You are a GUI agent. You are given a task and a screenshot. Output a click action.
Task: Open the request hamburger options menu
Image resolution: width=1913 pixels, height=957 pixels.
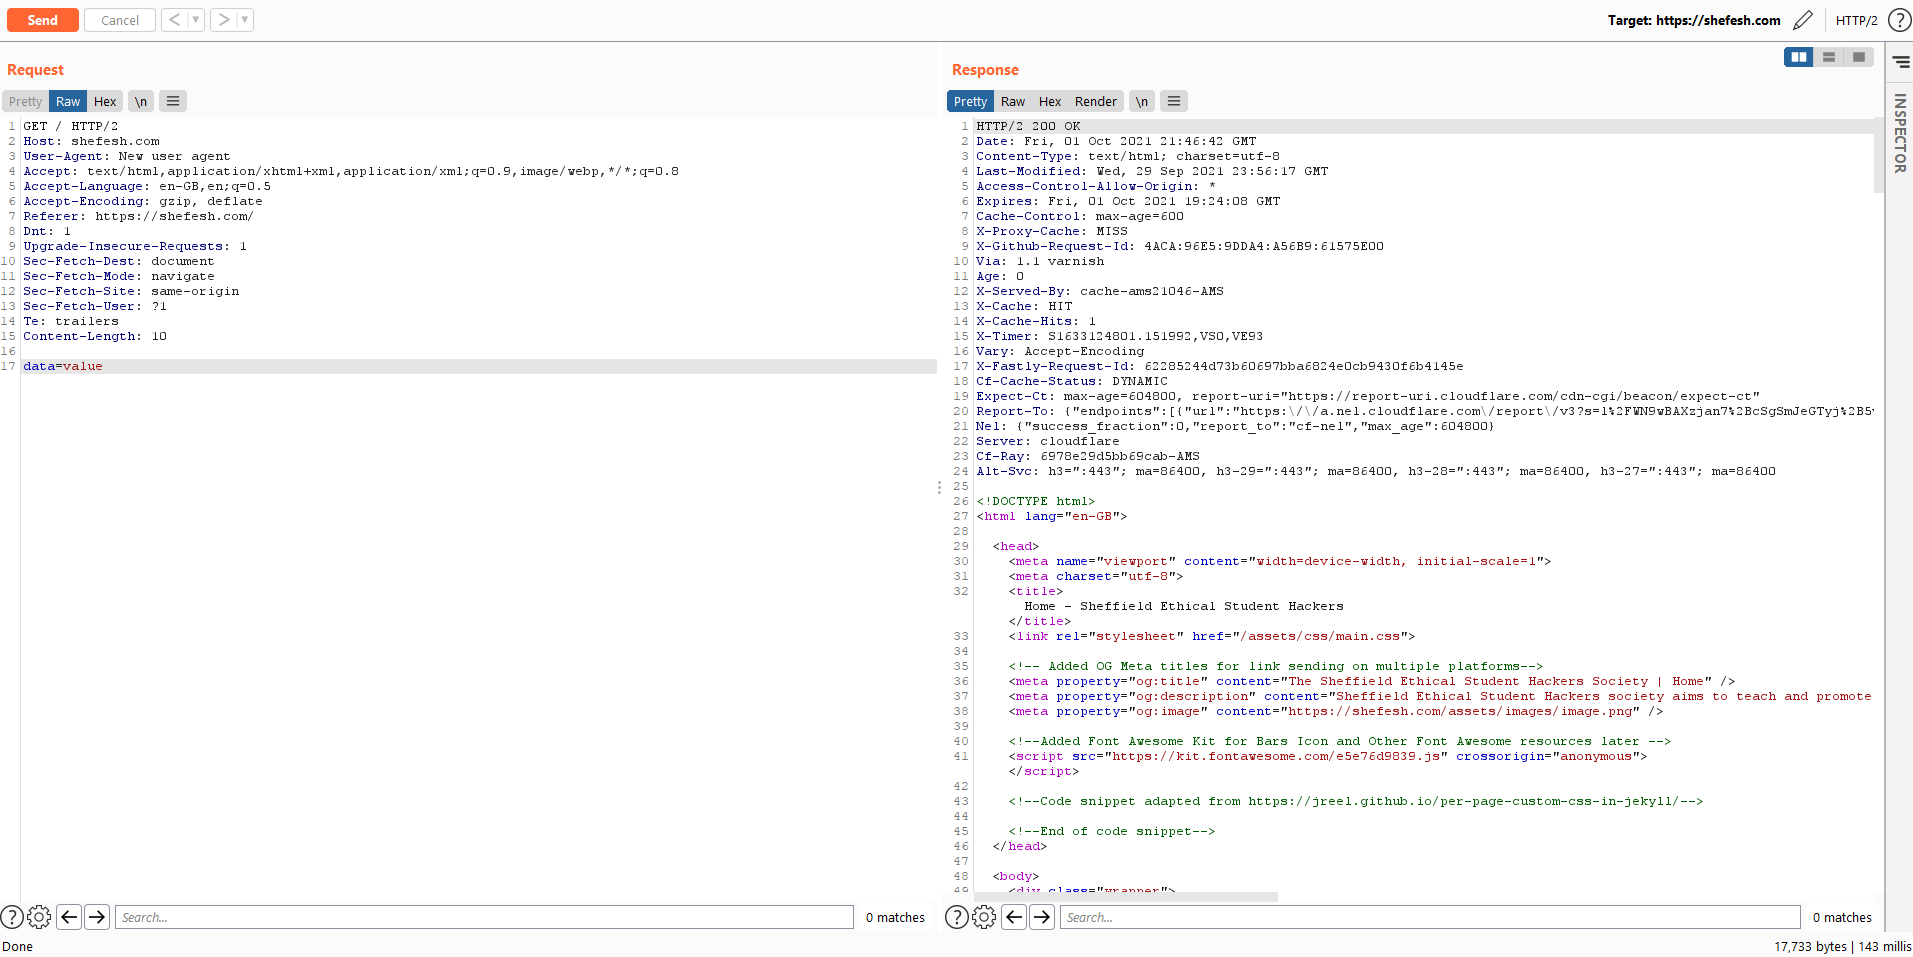tap(173, 101)
